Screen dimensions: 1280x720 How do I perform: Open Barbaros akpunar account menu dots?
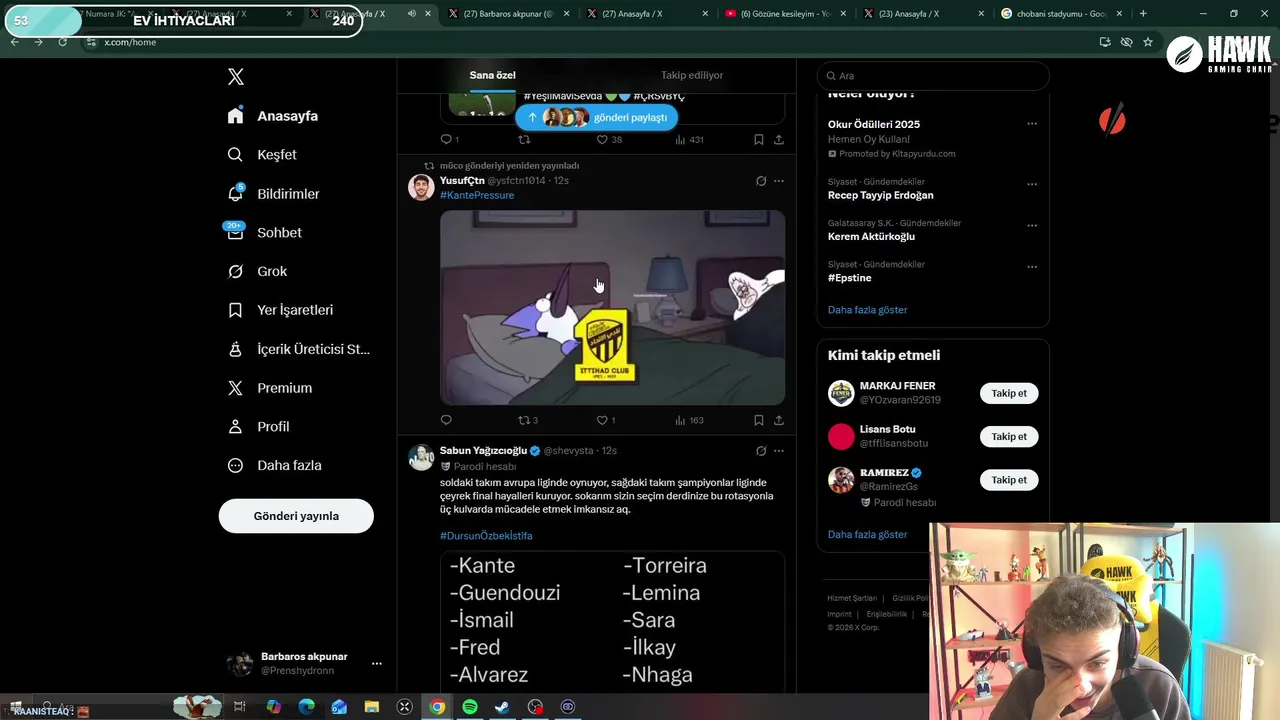[x=377, y=663]
